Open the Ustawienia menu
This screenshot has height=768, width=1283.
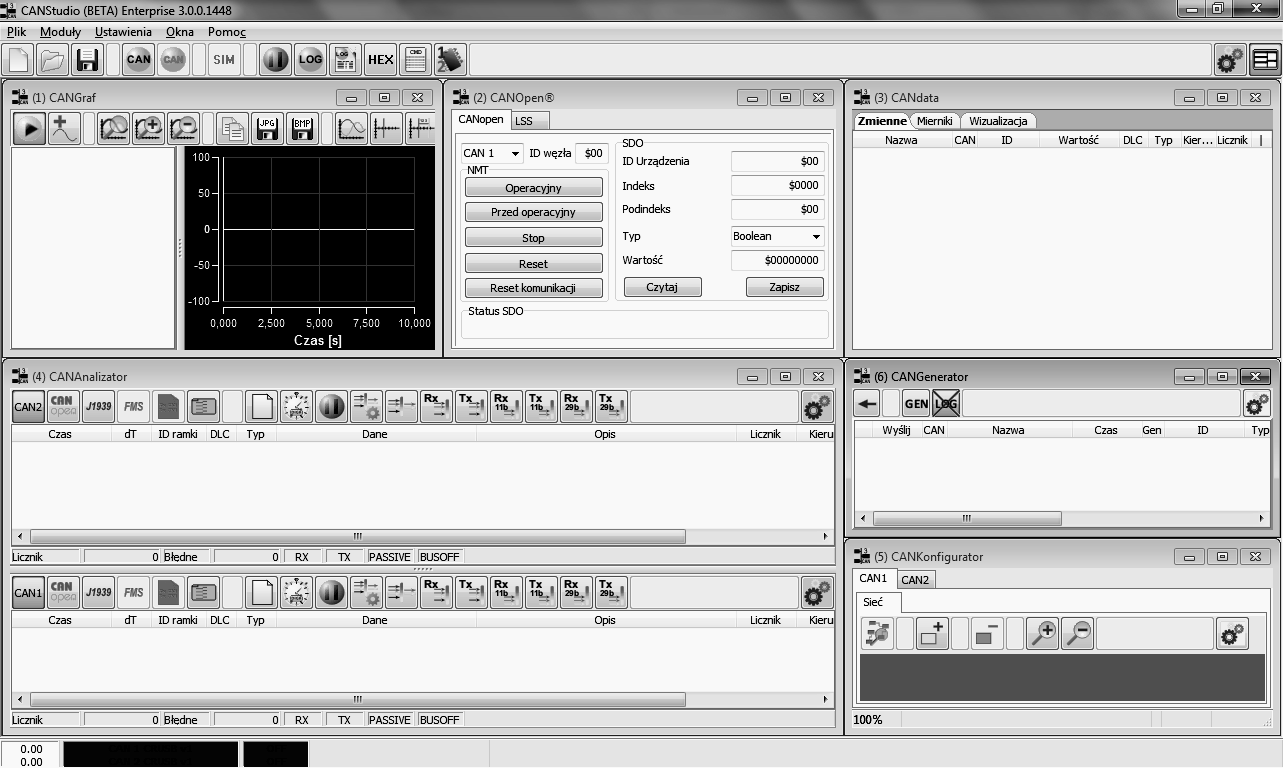123,32
